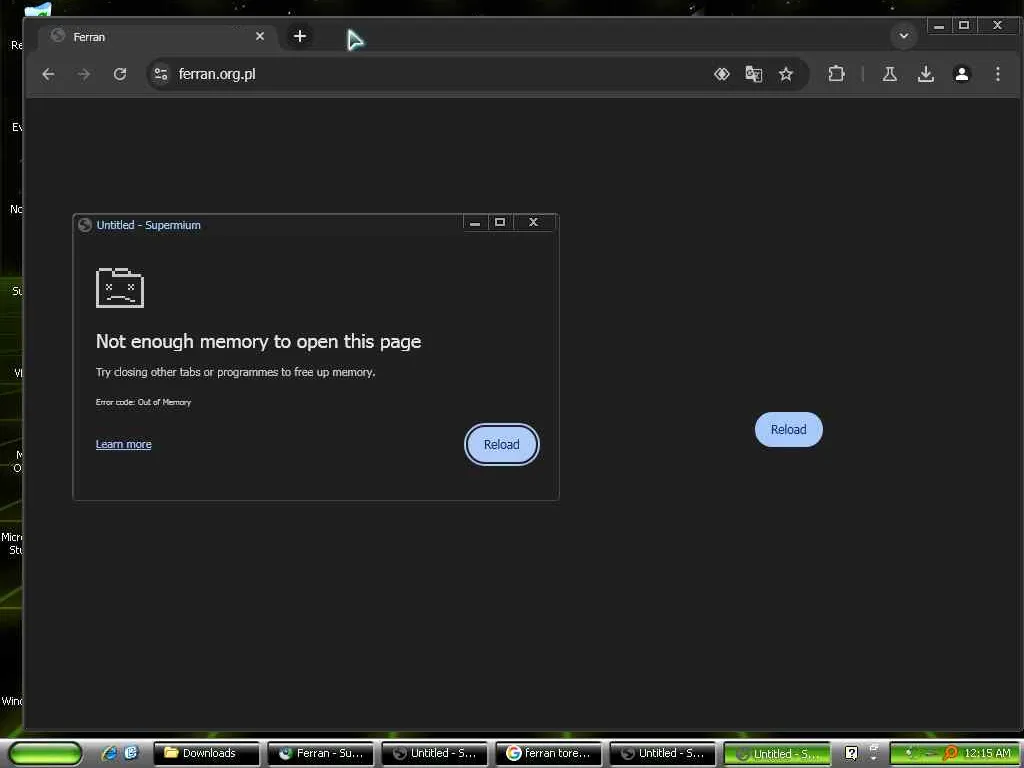
Task: Open the extensions puzzle icon
Action: click(837, 74)
